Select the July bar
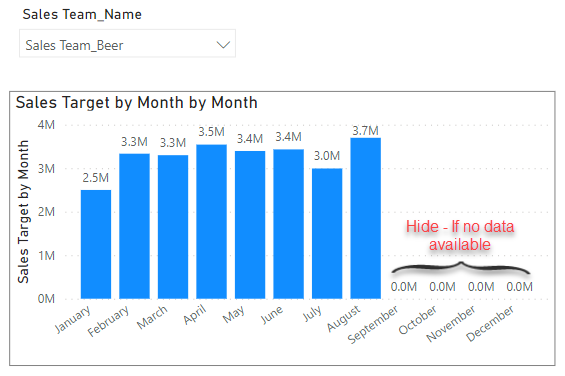The image size is (565, 376). click(x=327, y=234)
